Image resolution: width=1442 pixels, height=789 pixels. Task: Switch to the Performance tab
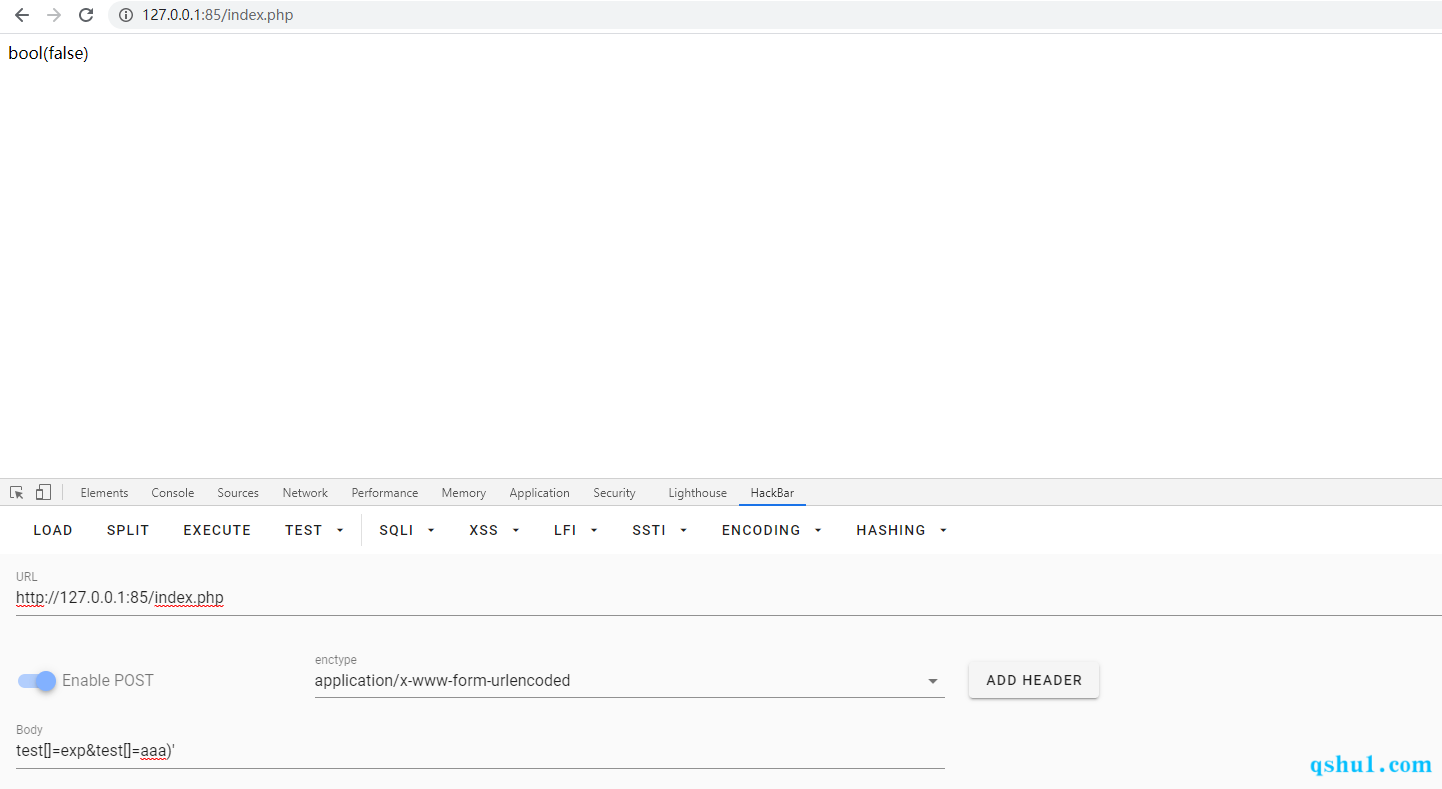click(x=385, y=493)
